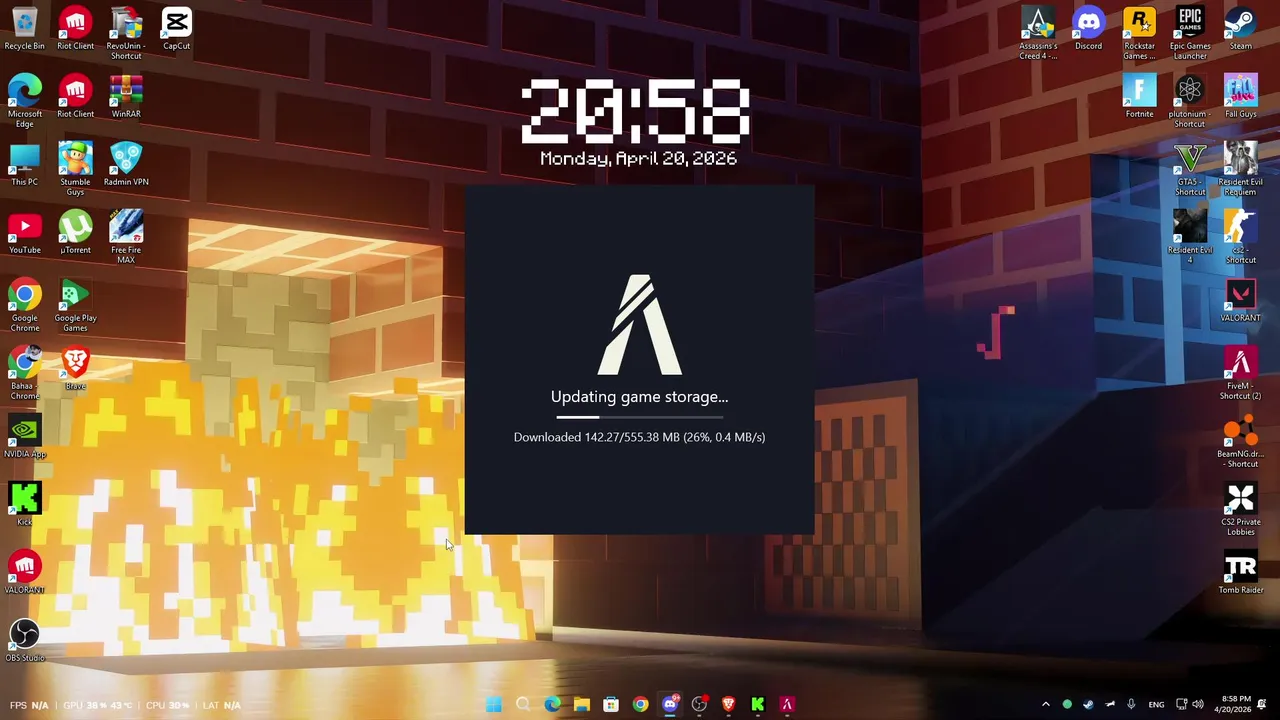Click the microphone tray icon
The width and height of the screenshot is (1280, 720).
(1131, 705)
